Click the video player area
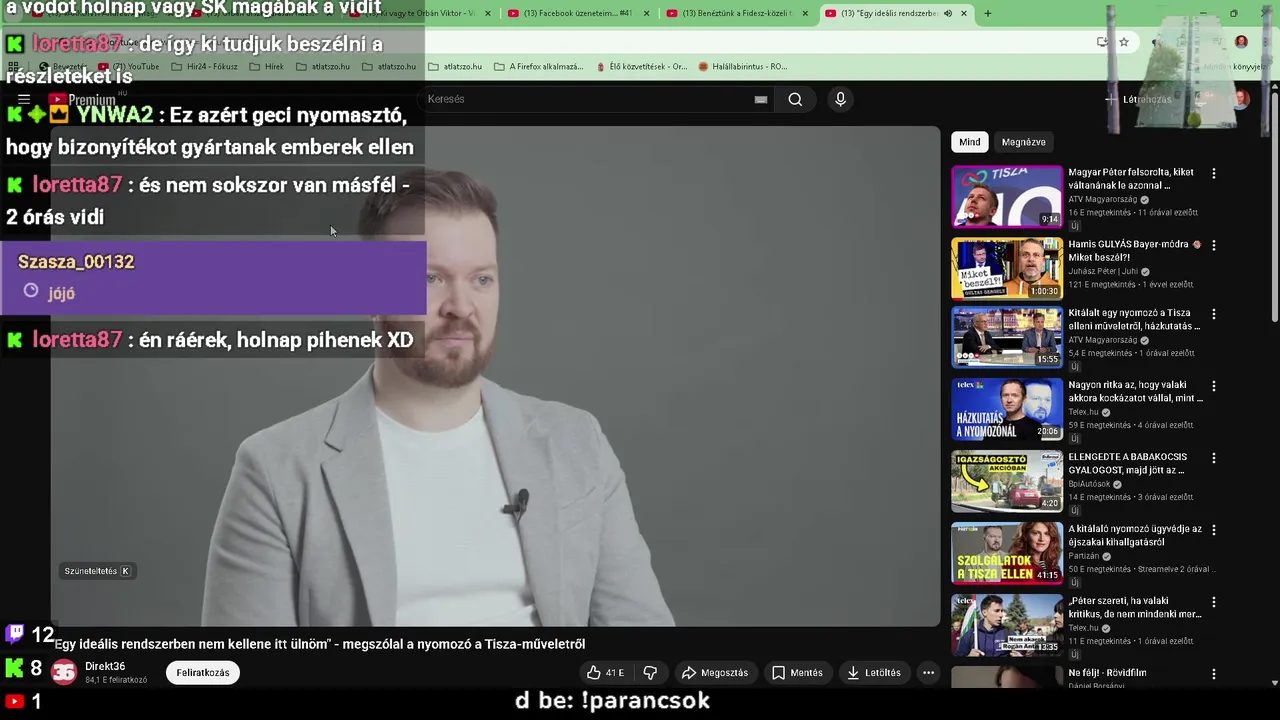This screenshot has width=1280, height=720. click(x=495, y=375)
